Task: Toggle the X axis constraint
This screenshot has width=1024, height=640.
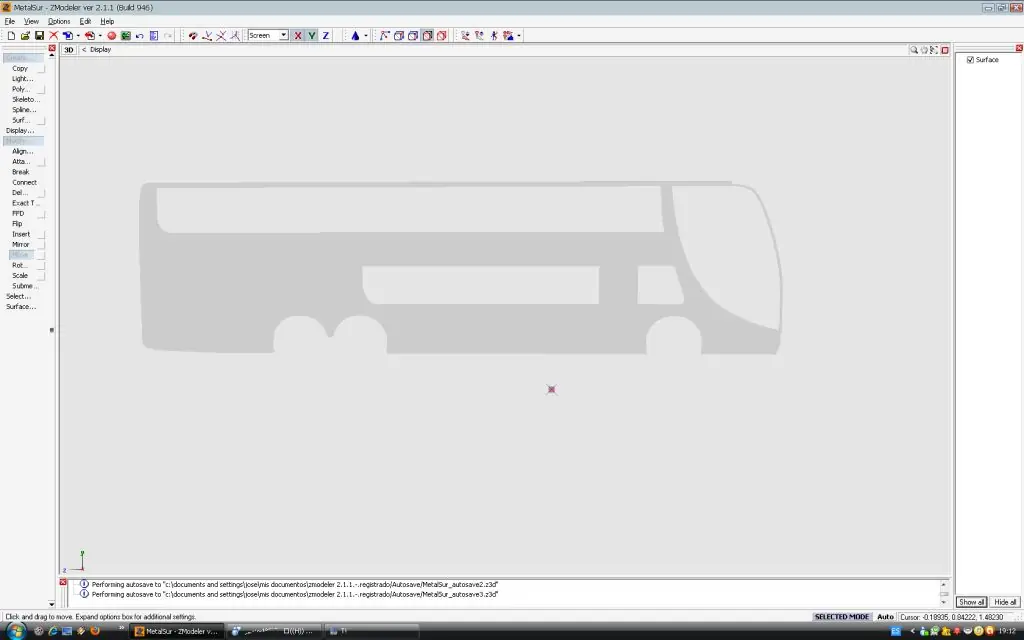Action: pyautogui.click(x=298, y=35)
